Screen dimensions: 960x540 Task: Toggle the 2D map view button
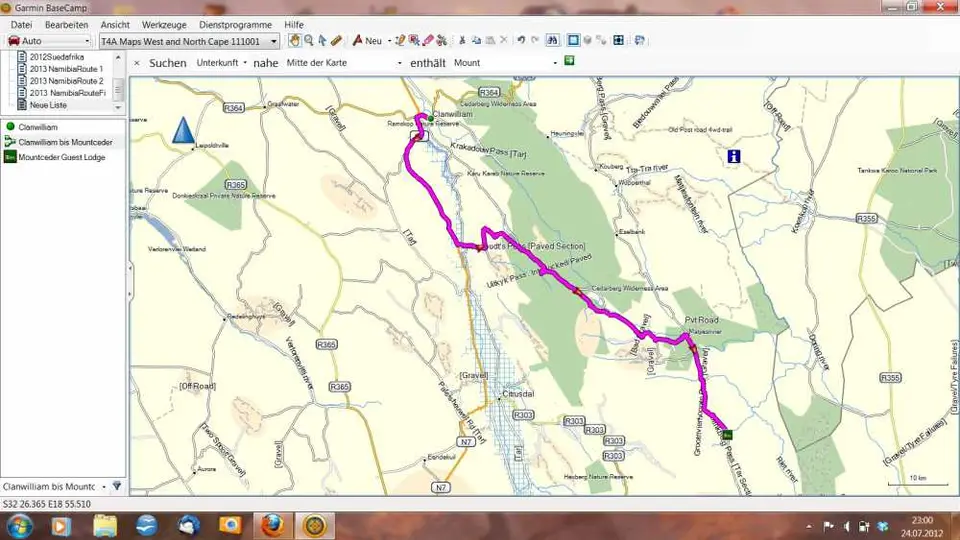573,40
